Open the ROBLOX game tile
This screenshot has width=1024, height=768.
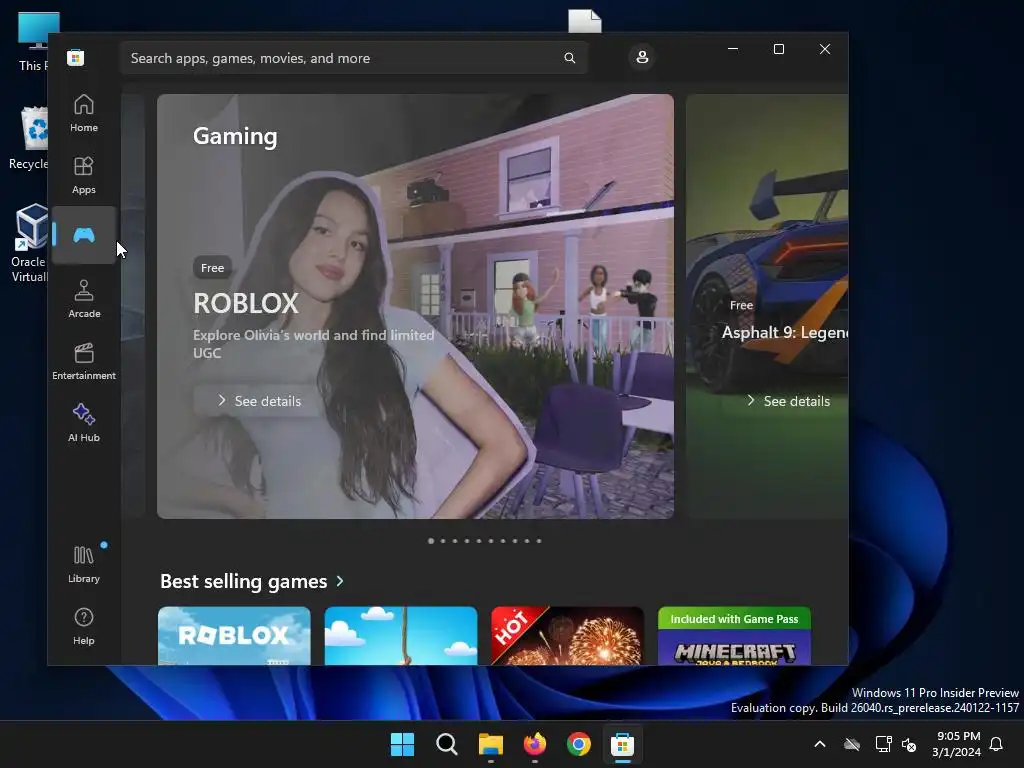click(234, 635)
